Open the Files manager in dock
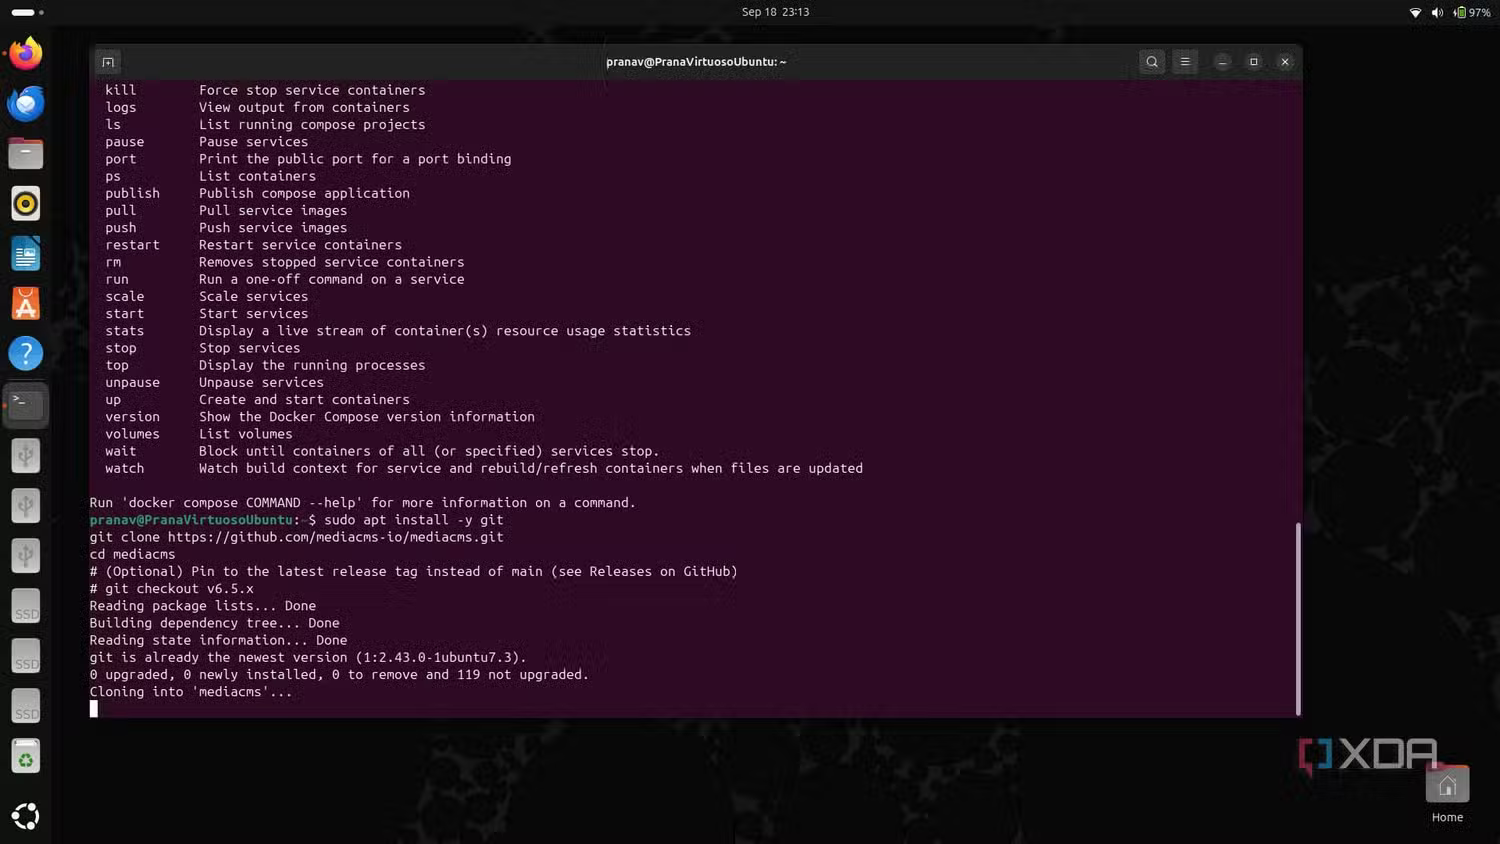The height and width of the screenshot is (844, 1500). pyautogui.click(x=26, y=153)
